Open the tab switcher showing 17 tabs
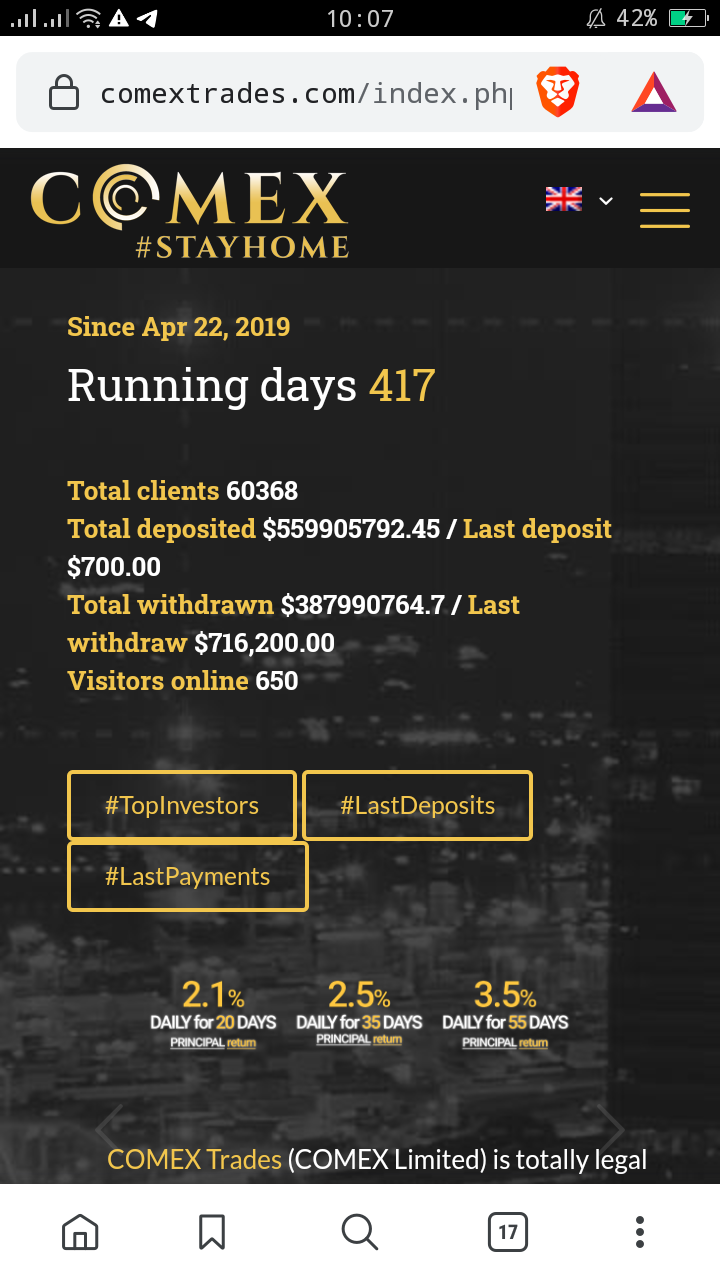 click(x=508, y=1232)
